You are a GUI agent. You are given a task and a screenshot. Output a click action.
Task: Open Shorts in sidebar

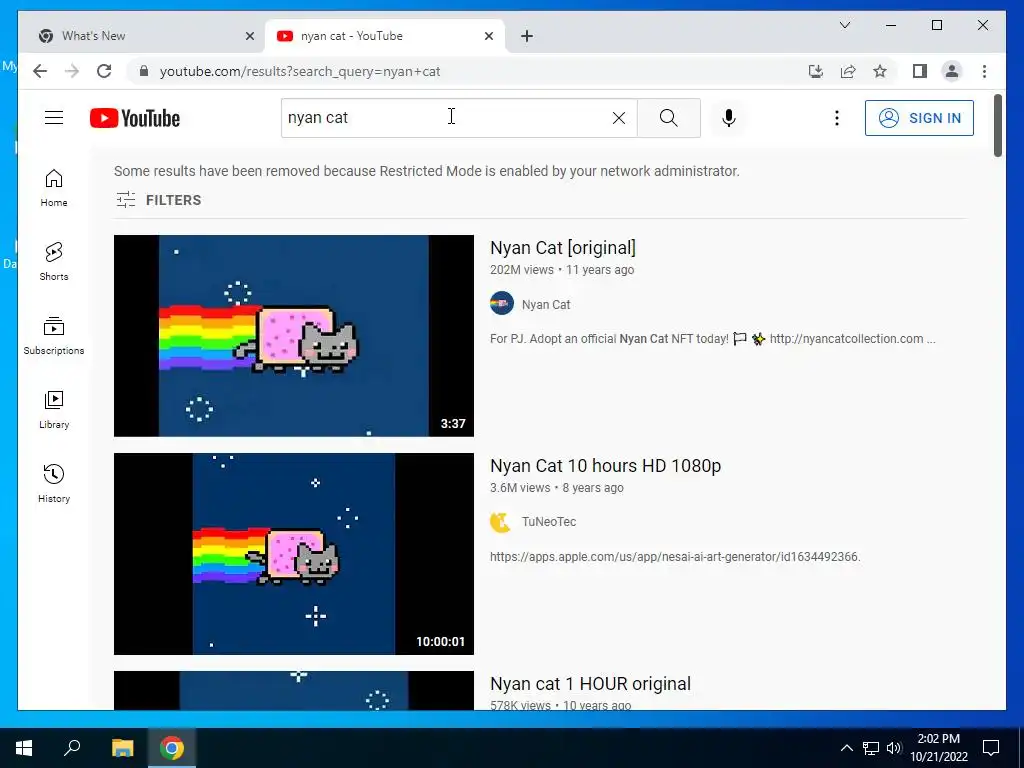pos(54,262)
